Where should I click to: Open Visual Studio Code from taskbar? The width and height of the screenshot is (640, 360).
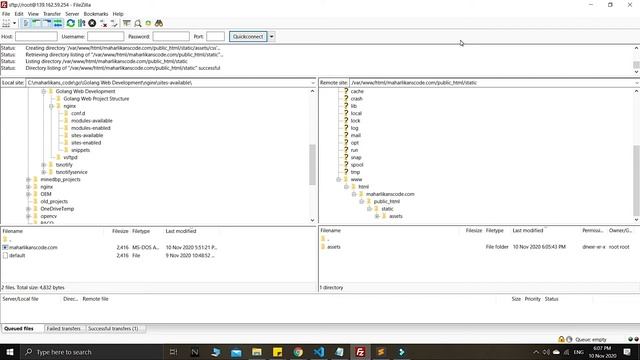point(319,352)
